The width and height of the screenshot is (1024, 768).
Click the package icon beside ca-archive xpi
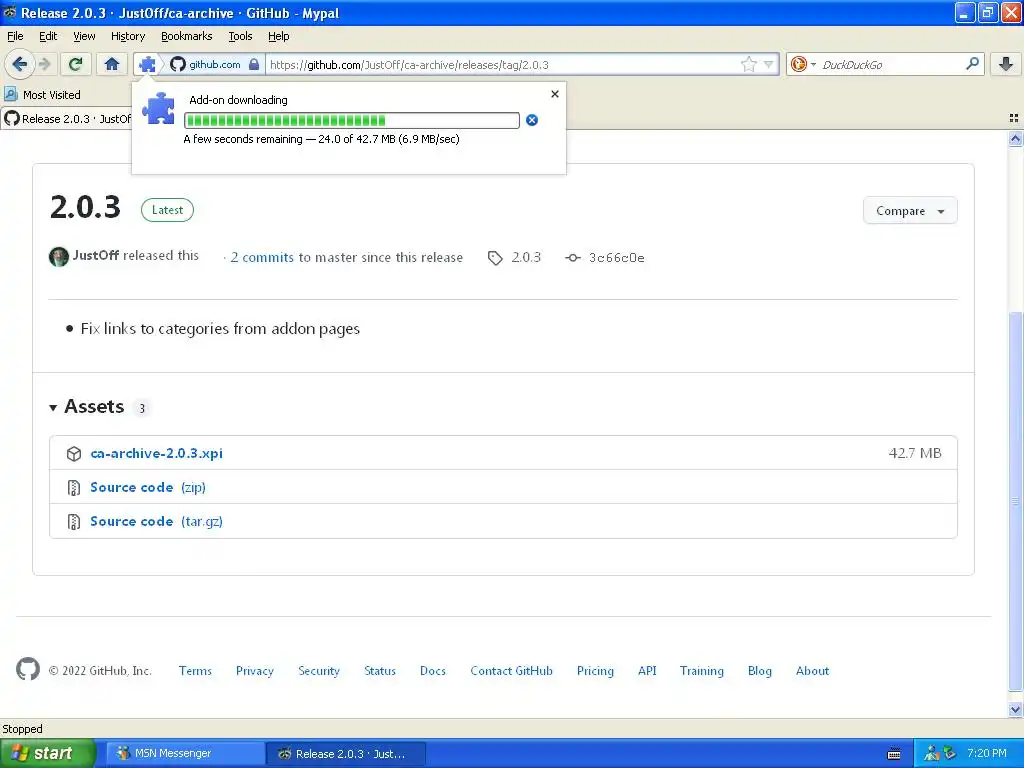(74, 453)
